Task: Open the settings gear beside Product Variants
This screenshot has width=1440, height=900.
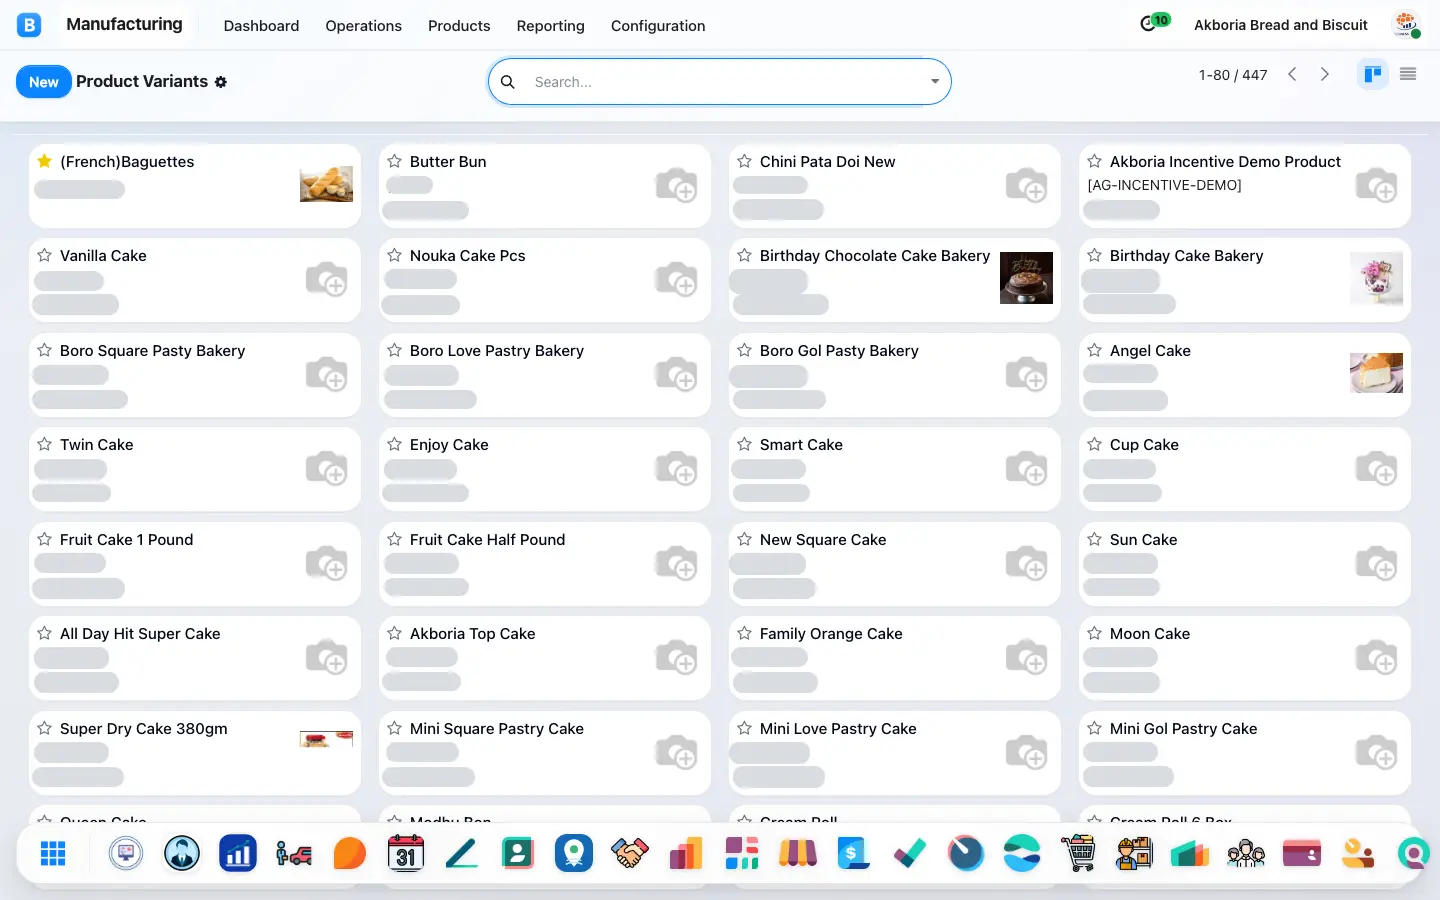Action: 221,82
